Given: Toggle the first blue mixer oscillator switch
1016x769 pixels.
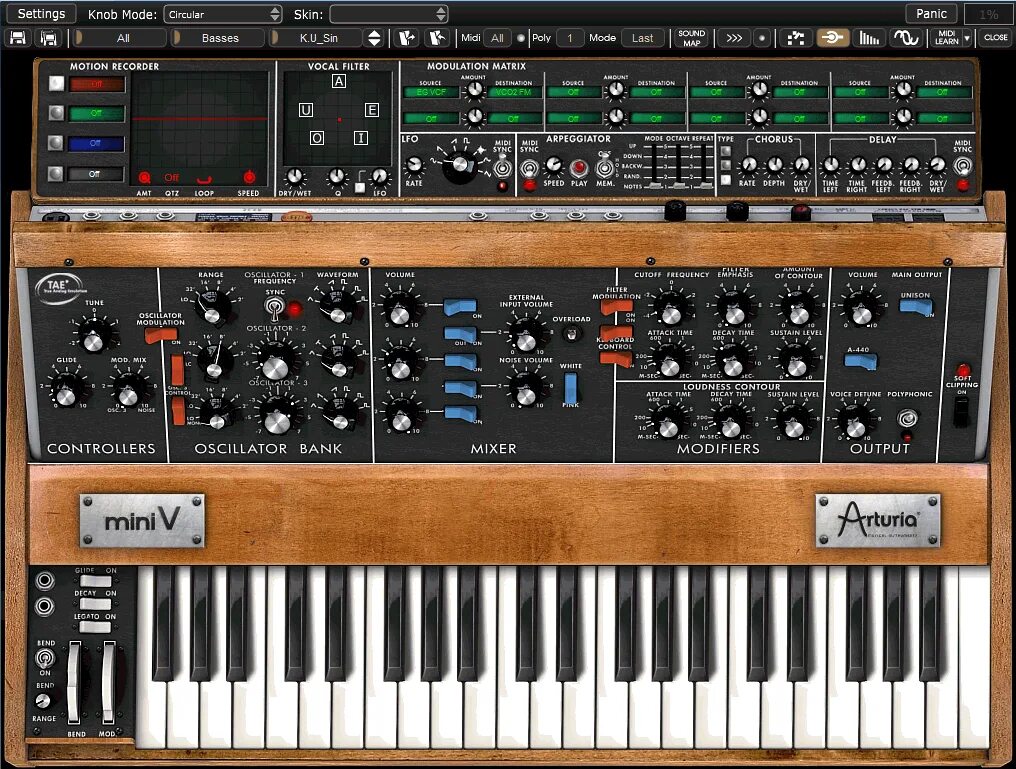Looking at the screenshot, I should click(460, 307).
